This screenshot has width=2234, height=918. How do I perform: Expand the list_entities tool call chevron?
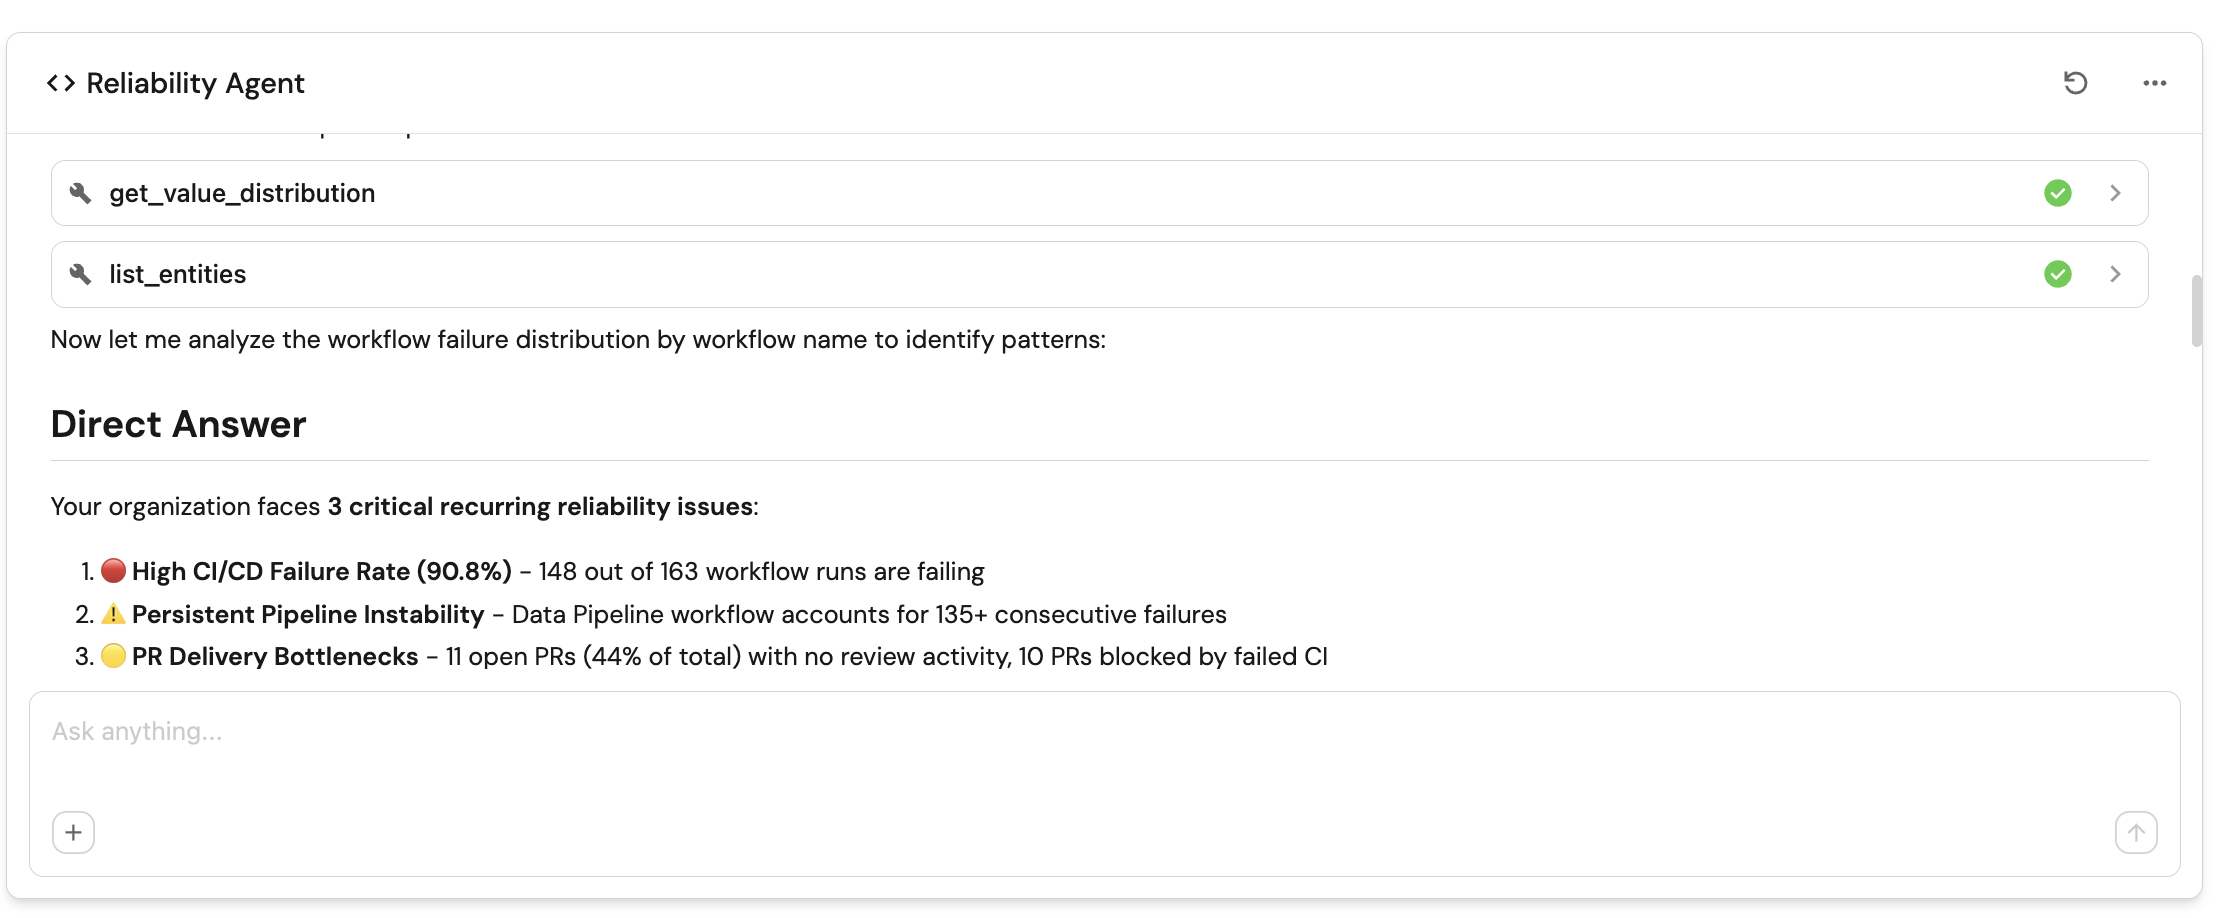click(x=2115, y=274)
